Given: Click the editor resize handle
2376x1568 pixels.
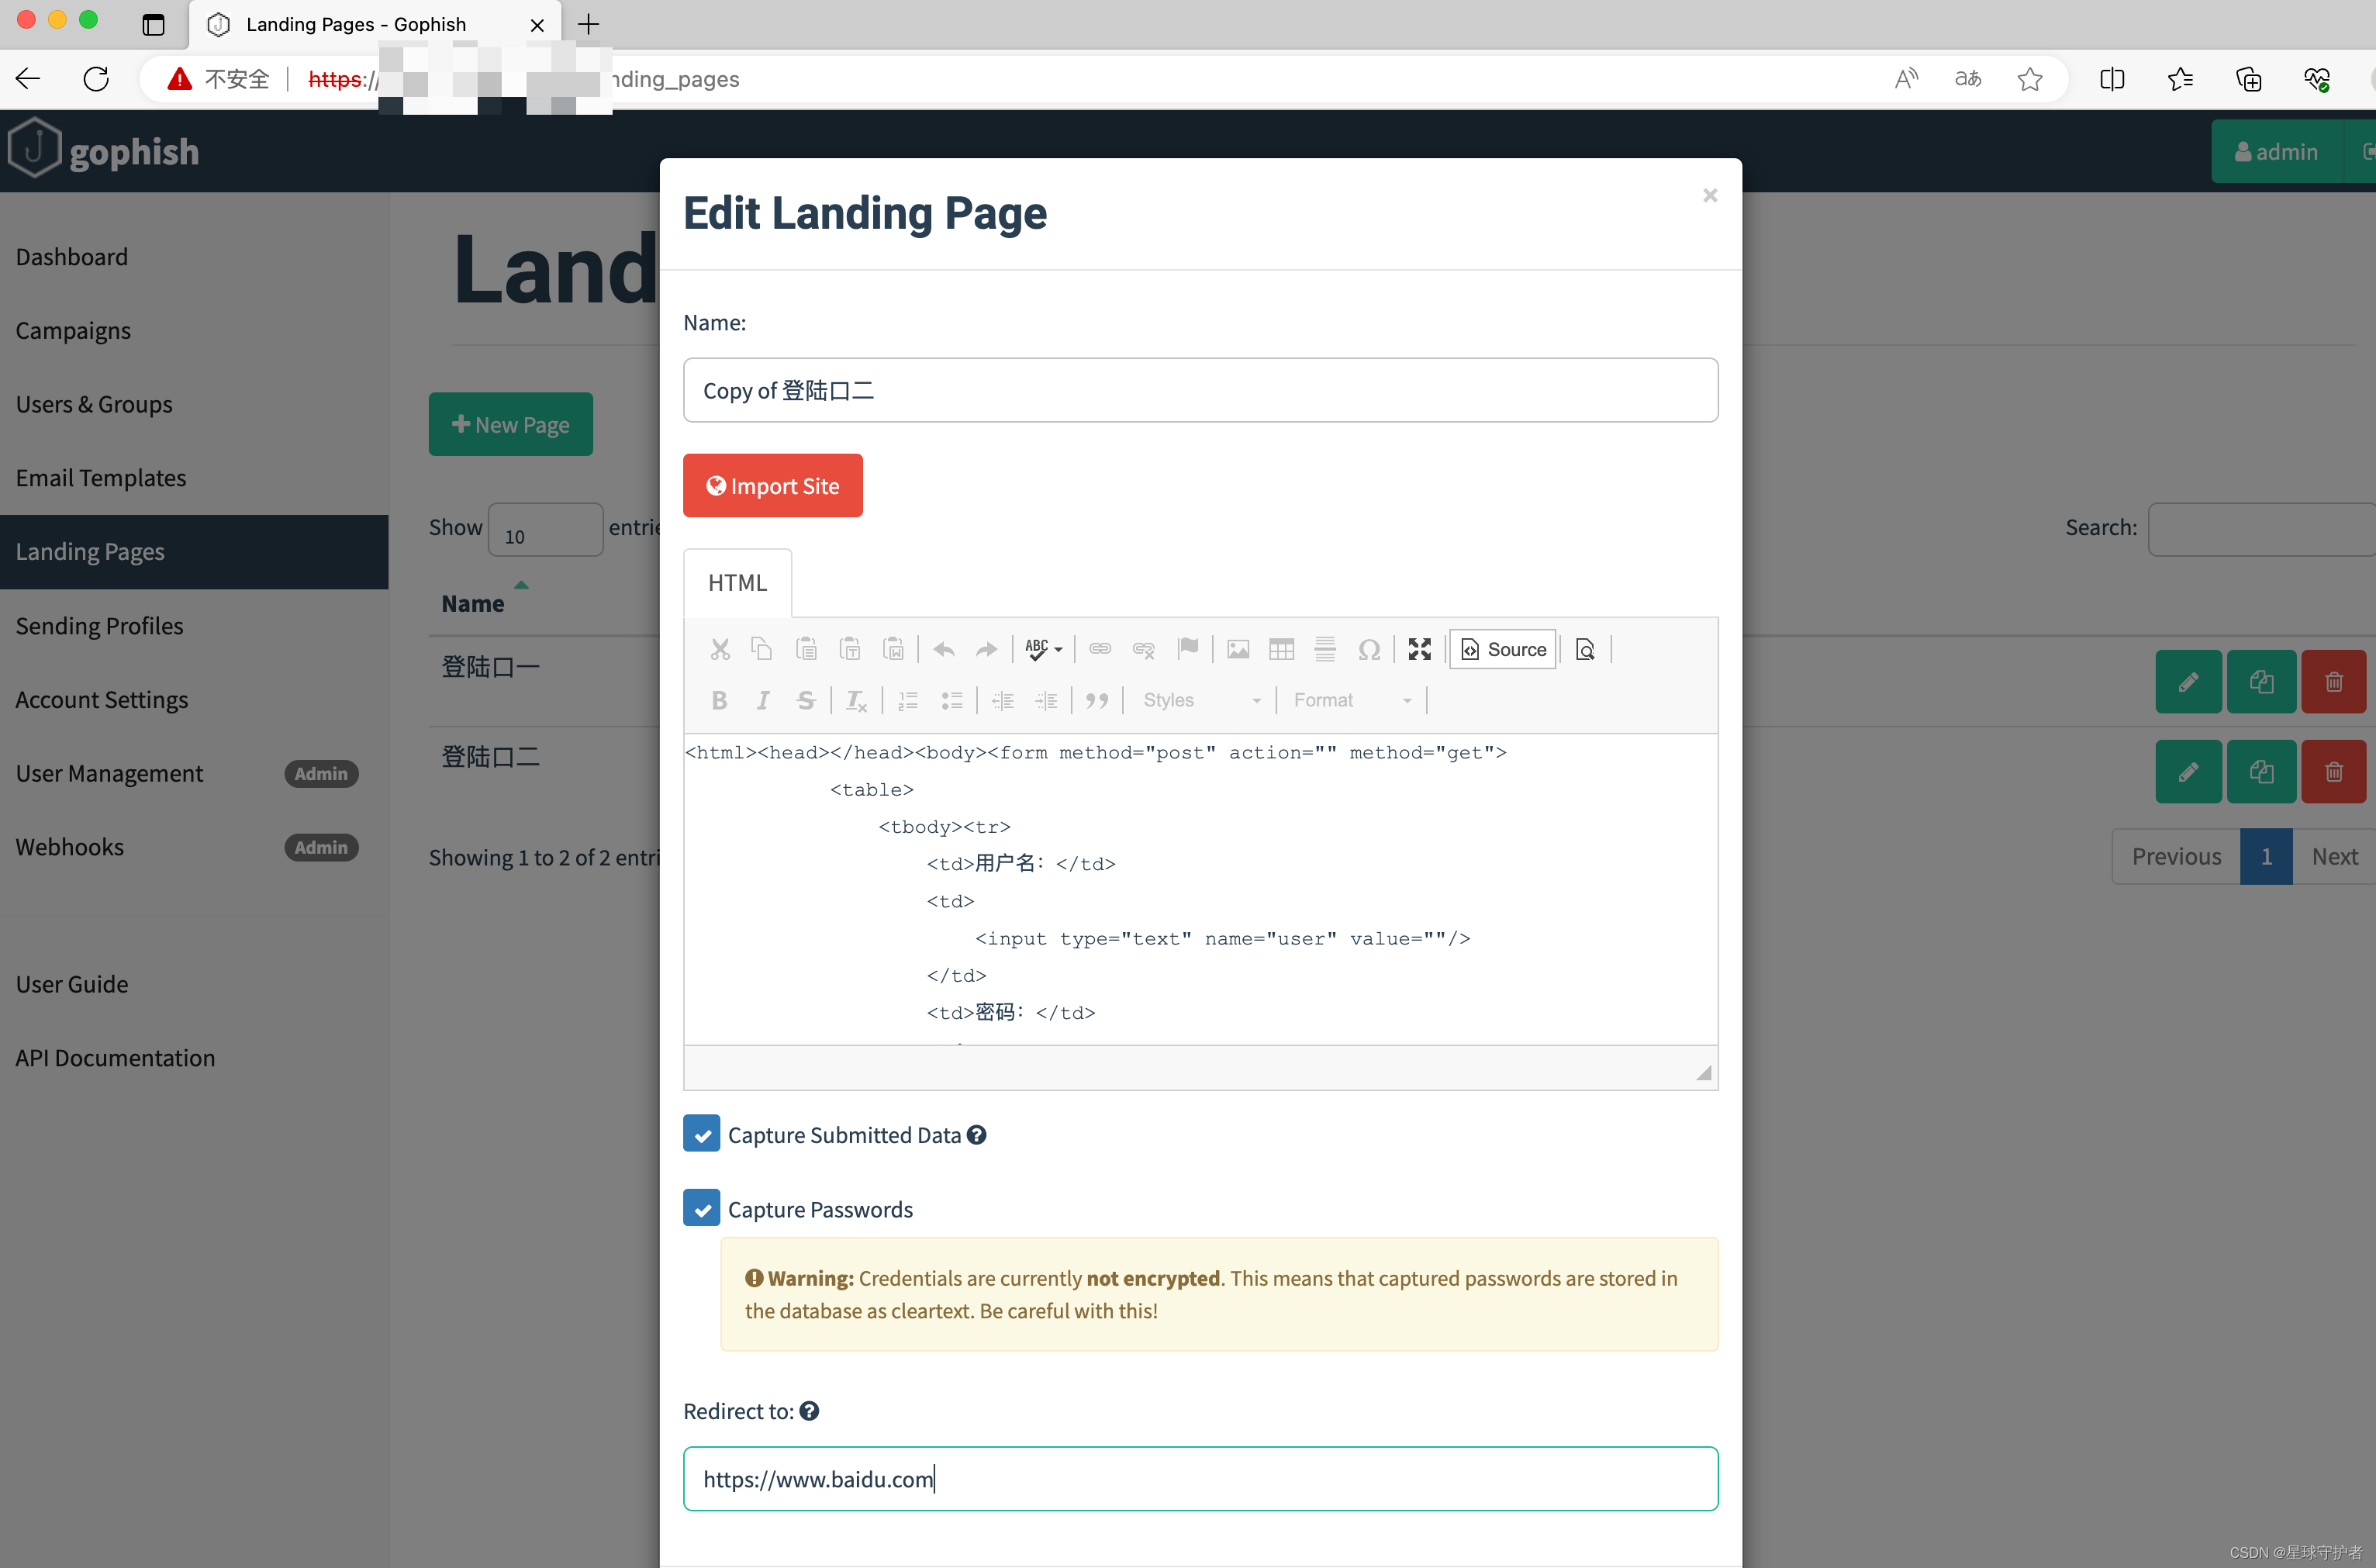Looking at the screenshot, I should click(1704, 1073).
